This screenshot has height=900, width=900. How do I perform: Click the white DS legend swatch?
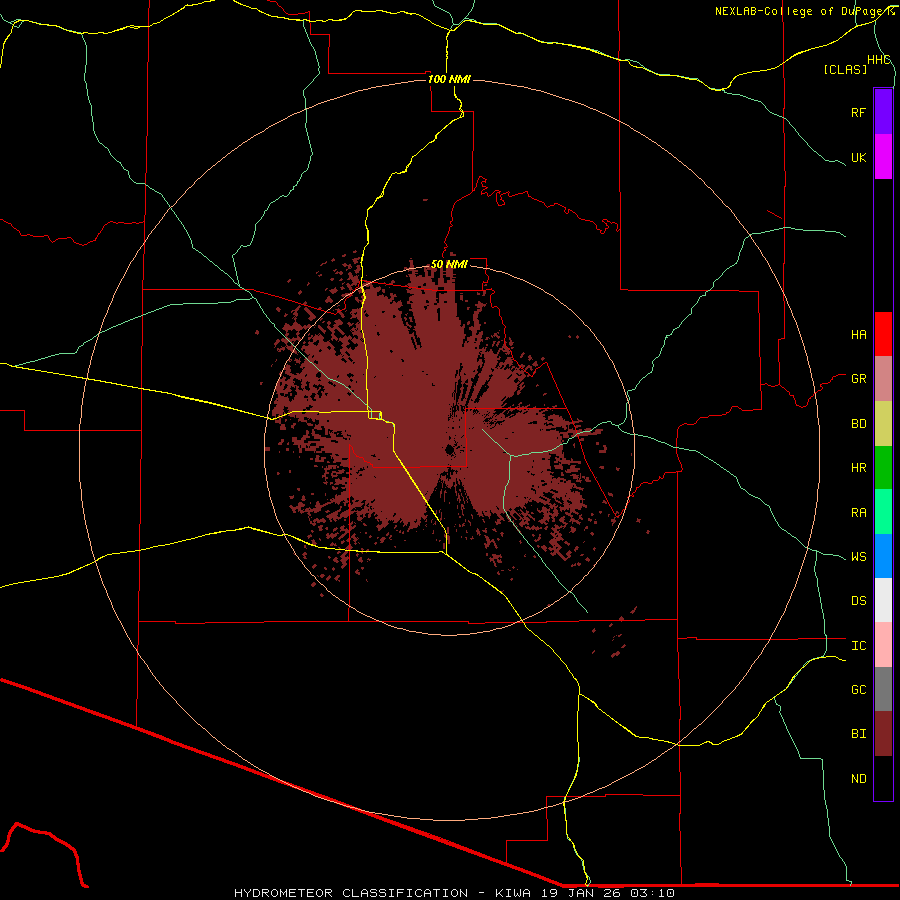(883, 600)
